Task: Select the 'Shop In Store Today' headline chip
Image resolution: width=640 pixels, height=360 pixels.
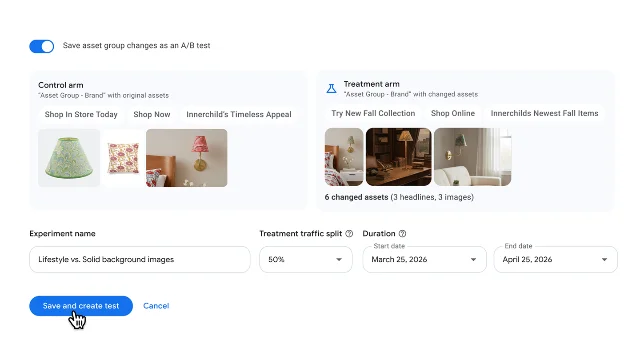Action: (x=81, y=114)
